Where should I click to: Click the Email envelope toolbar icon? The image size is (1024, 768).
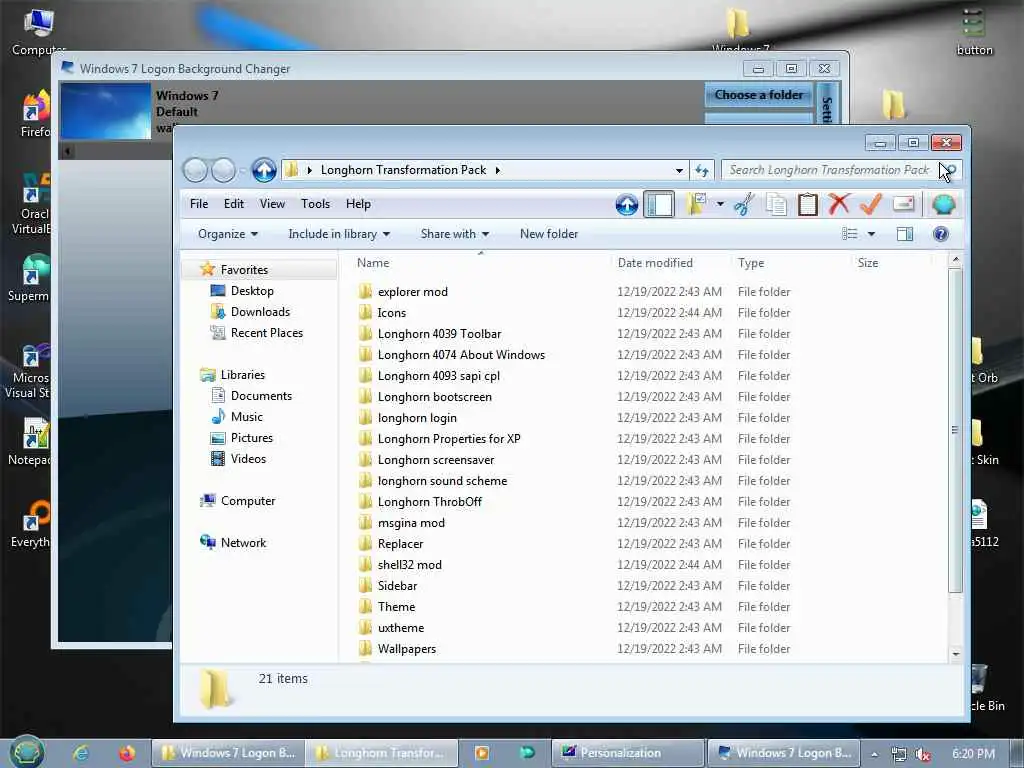click(903, 204)
